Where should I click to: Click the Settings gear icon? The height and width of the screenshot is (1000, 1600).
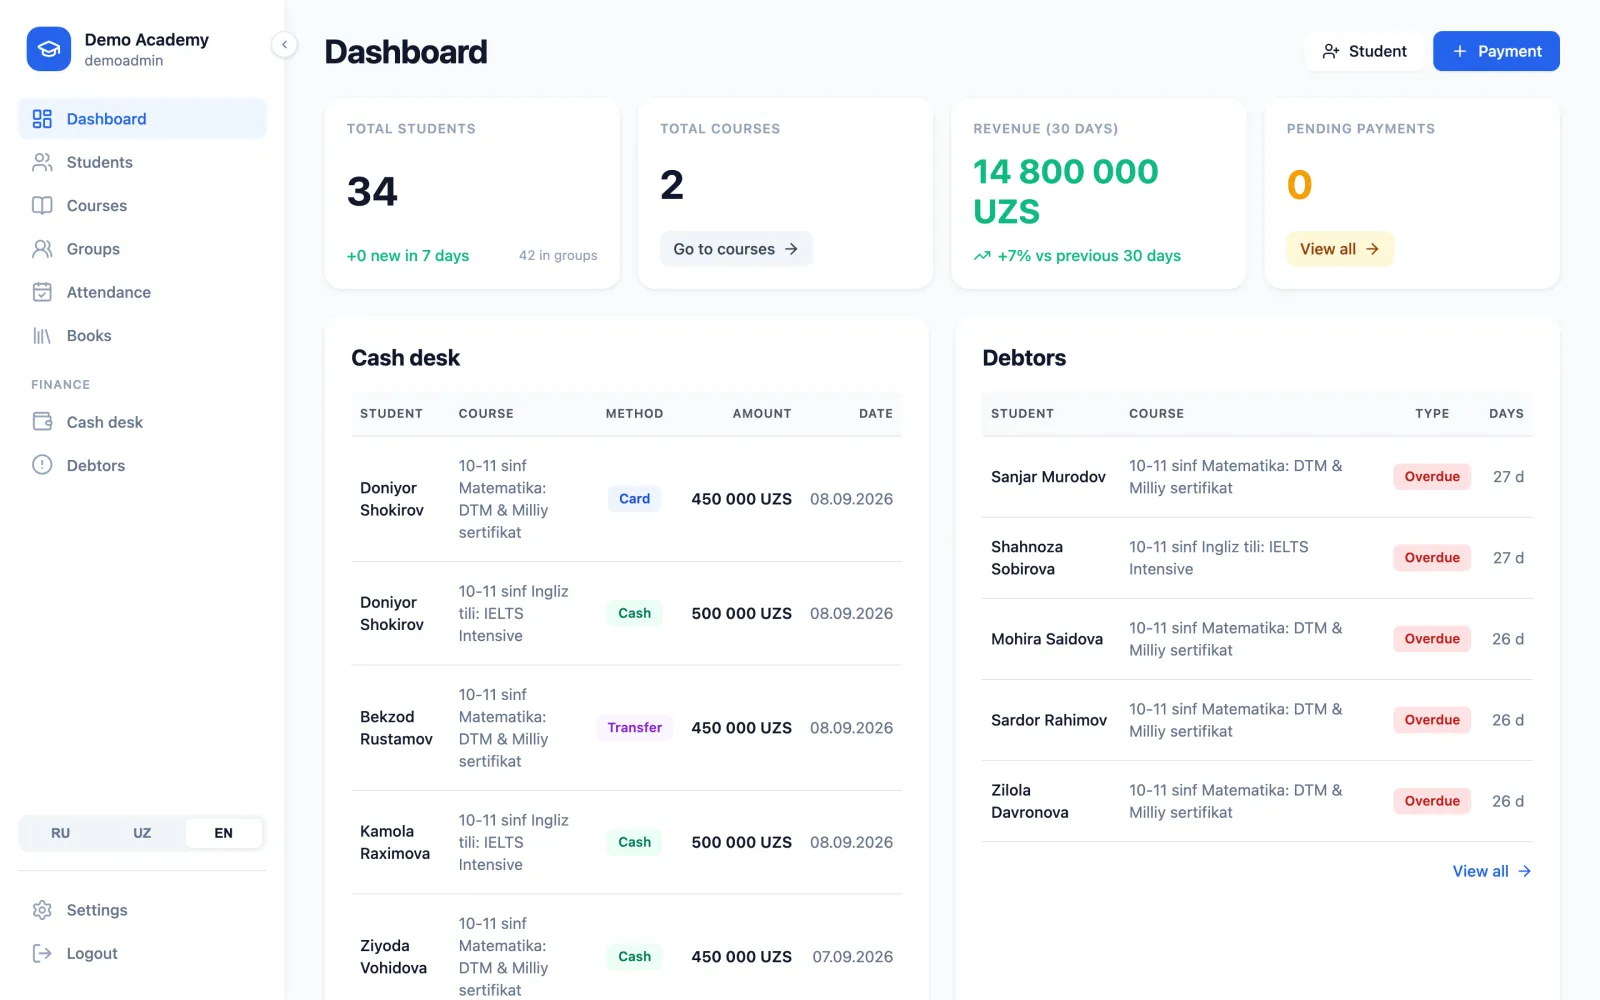(42, 910)
